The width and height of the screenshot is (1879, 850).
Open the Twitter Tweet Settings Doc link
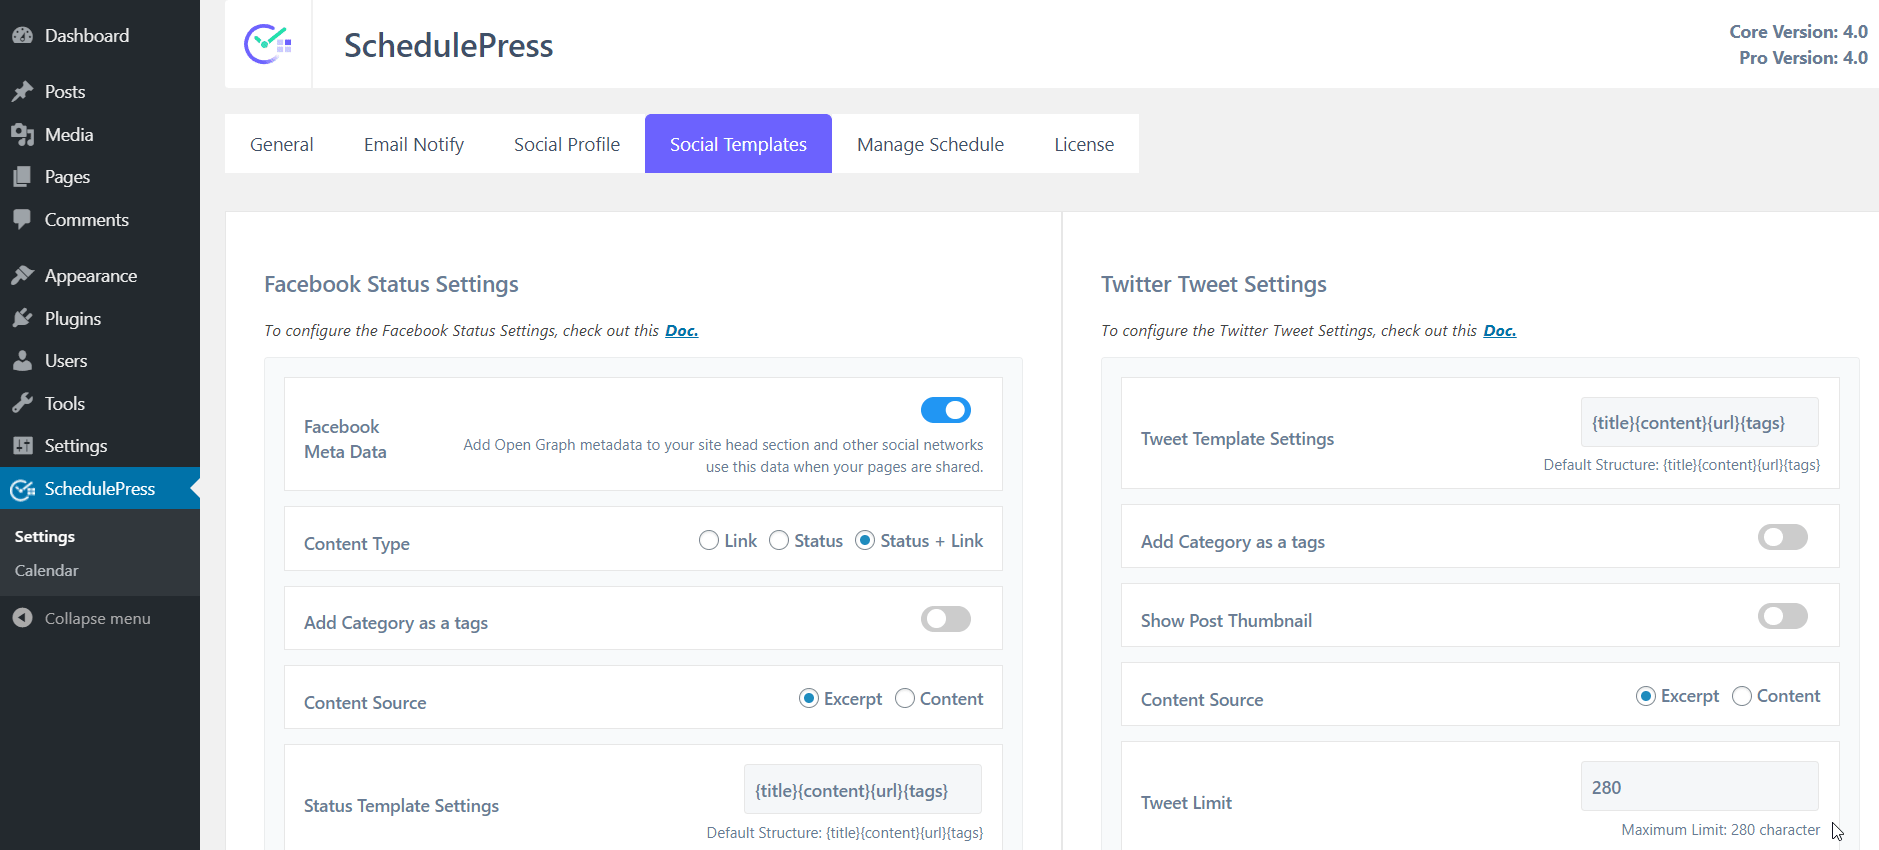pyautogui.click(x=1500, y=331)
